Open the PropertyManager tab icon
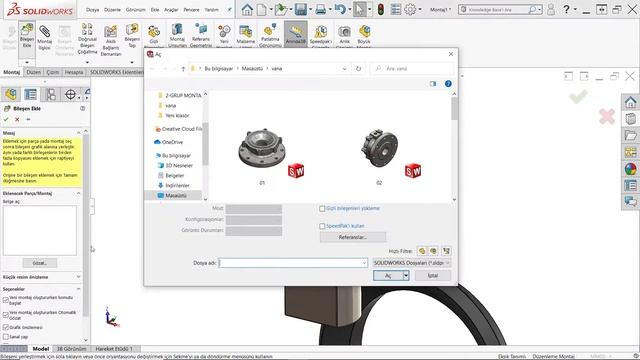 31,94
